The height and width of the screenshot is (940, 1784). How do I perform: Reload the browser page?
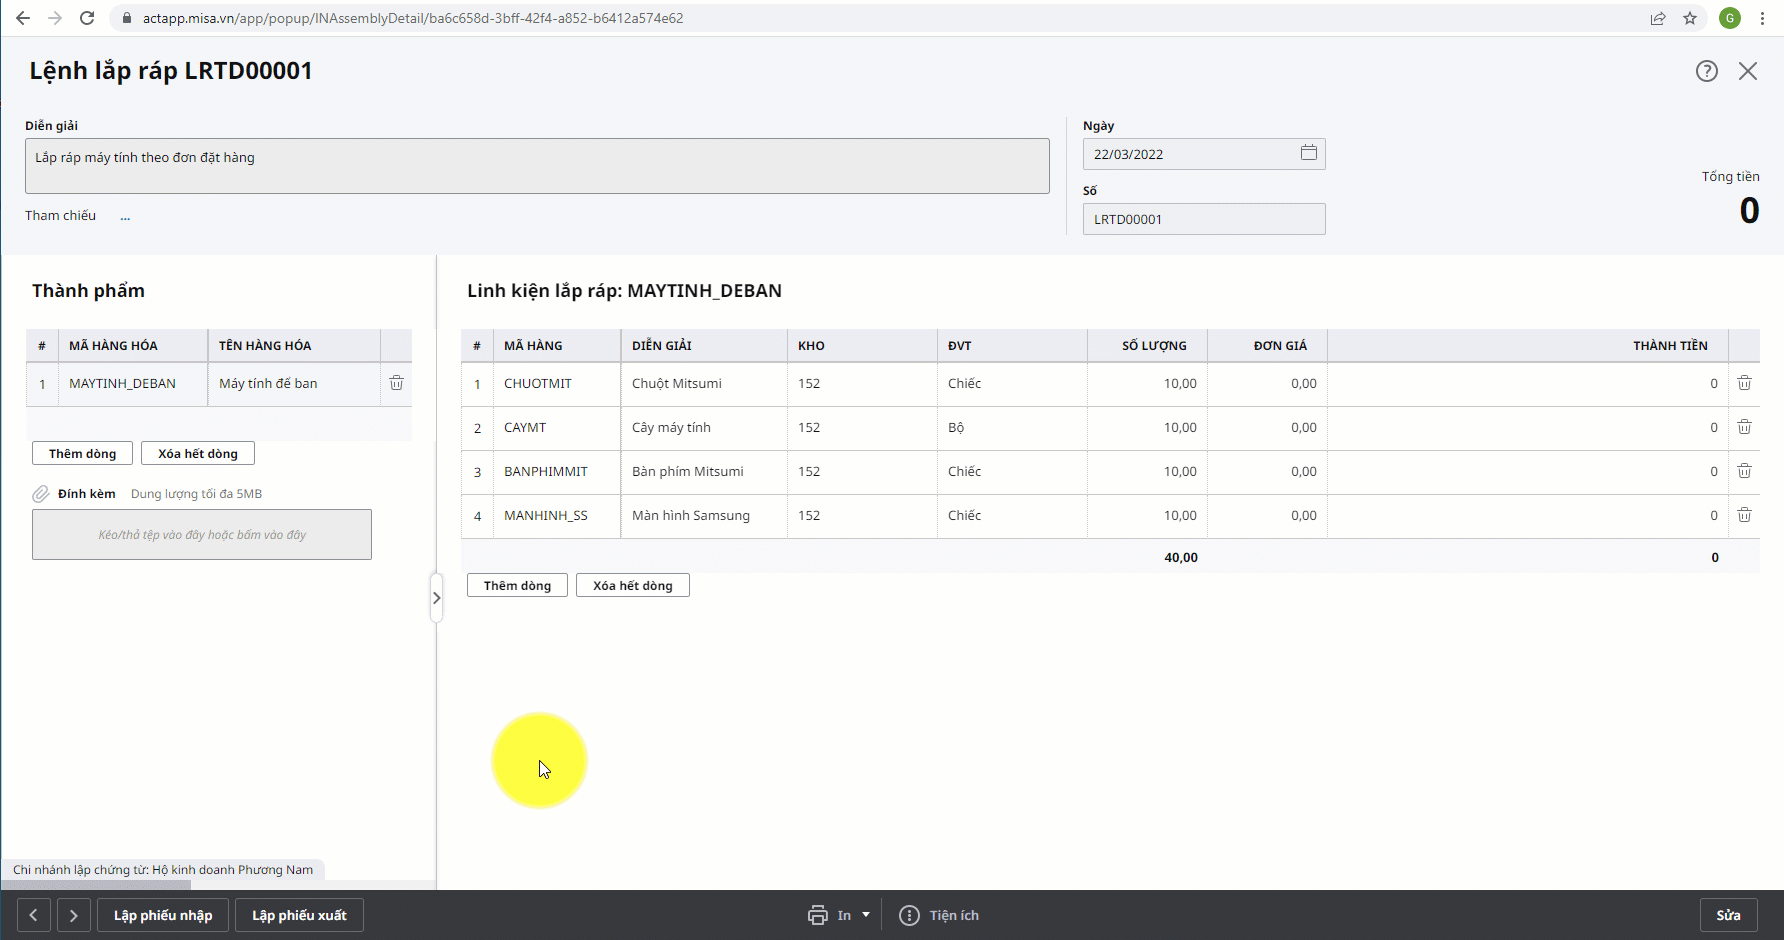87,18
